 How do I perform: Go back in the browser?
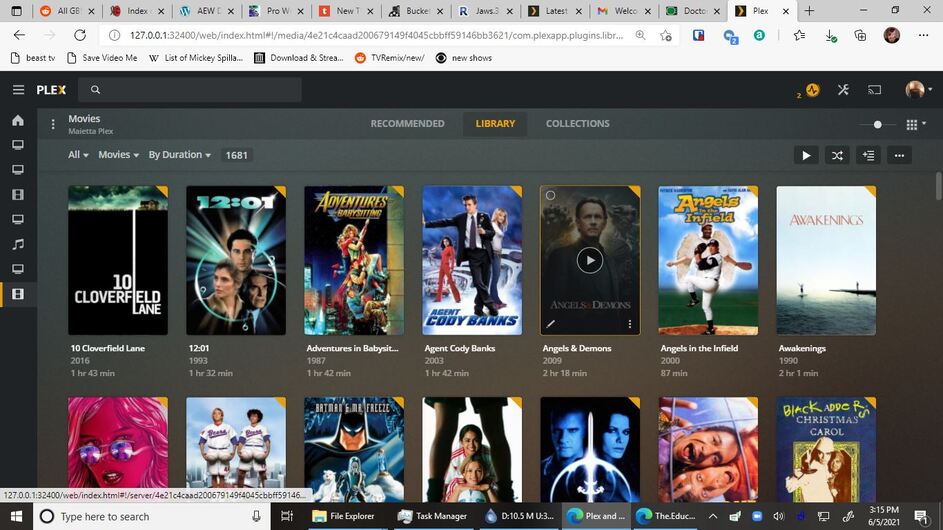tap(19, 35)
